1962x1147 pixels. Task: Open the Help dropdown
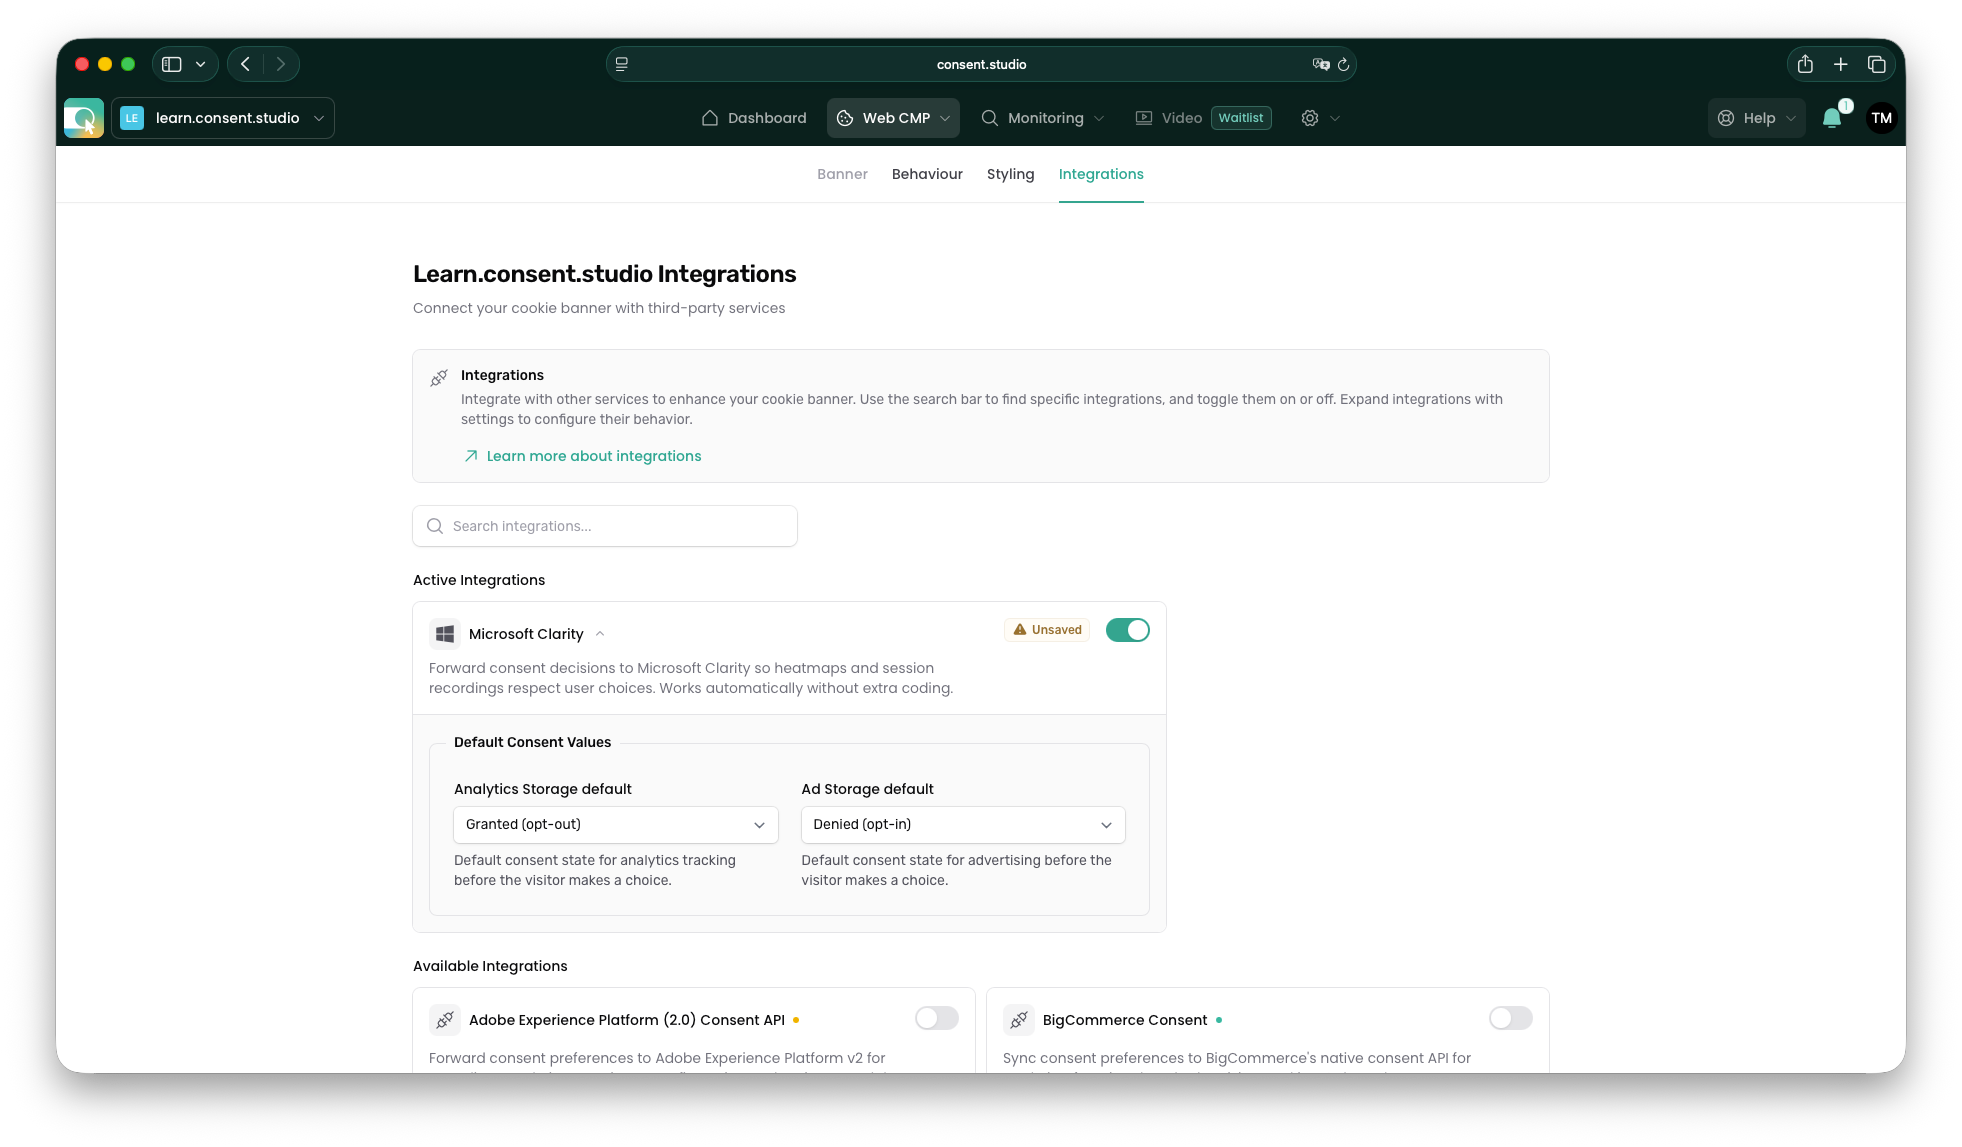coord(1757,118)
